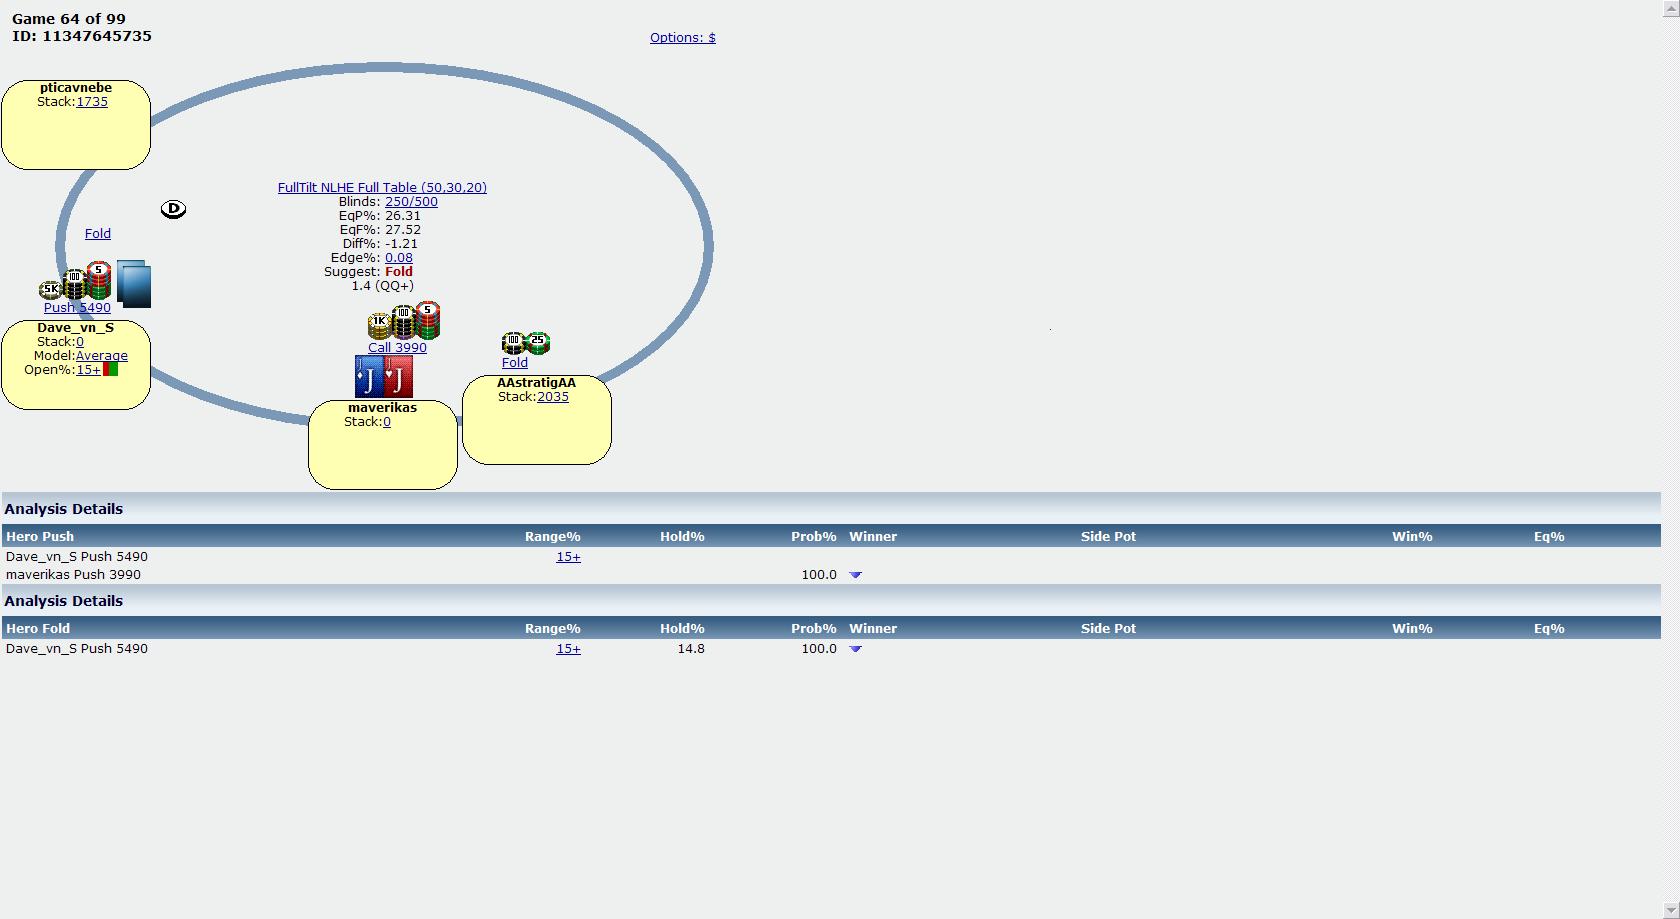This screenshot has height=919, width=1680.
Task: Edit pticavnebe's stack 1735
Action: (x=92, y=102)
